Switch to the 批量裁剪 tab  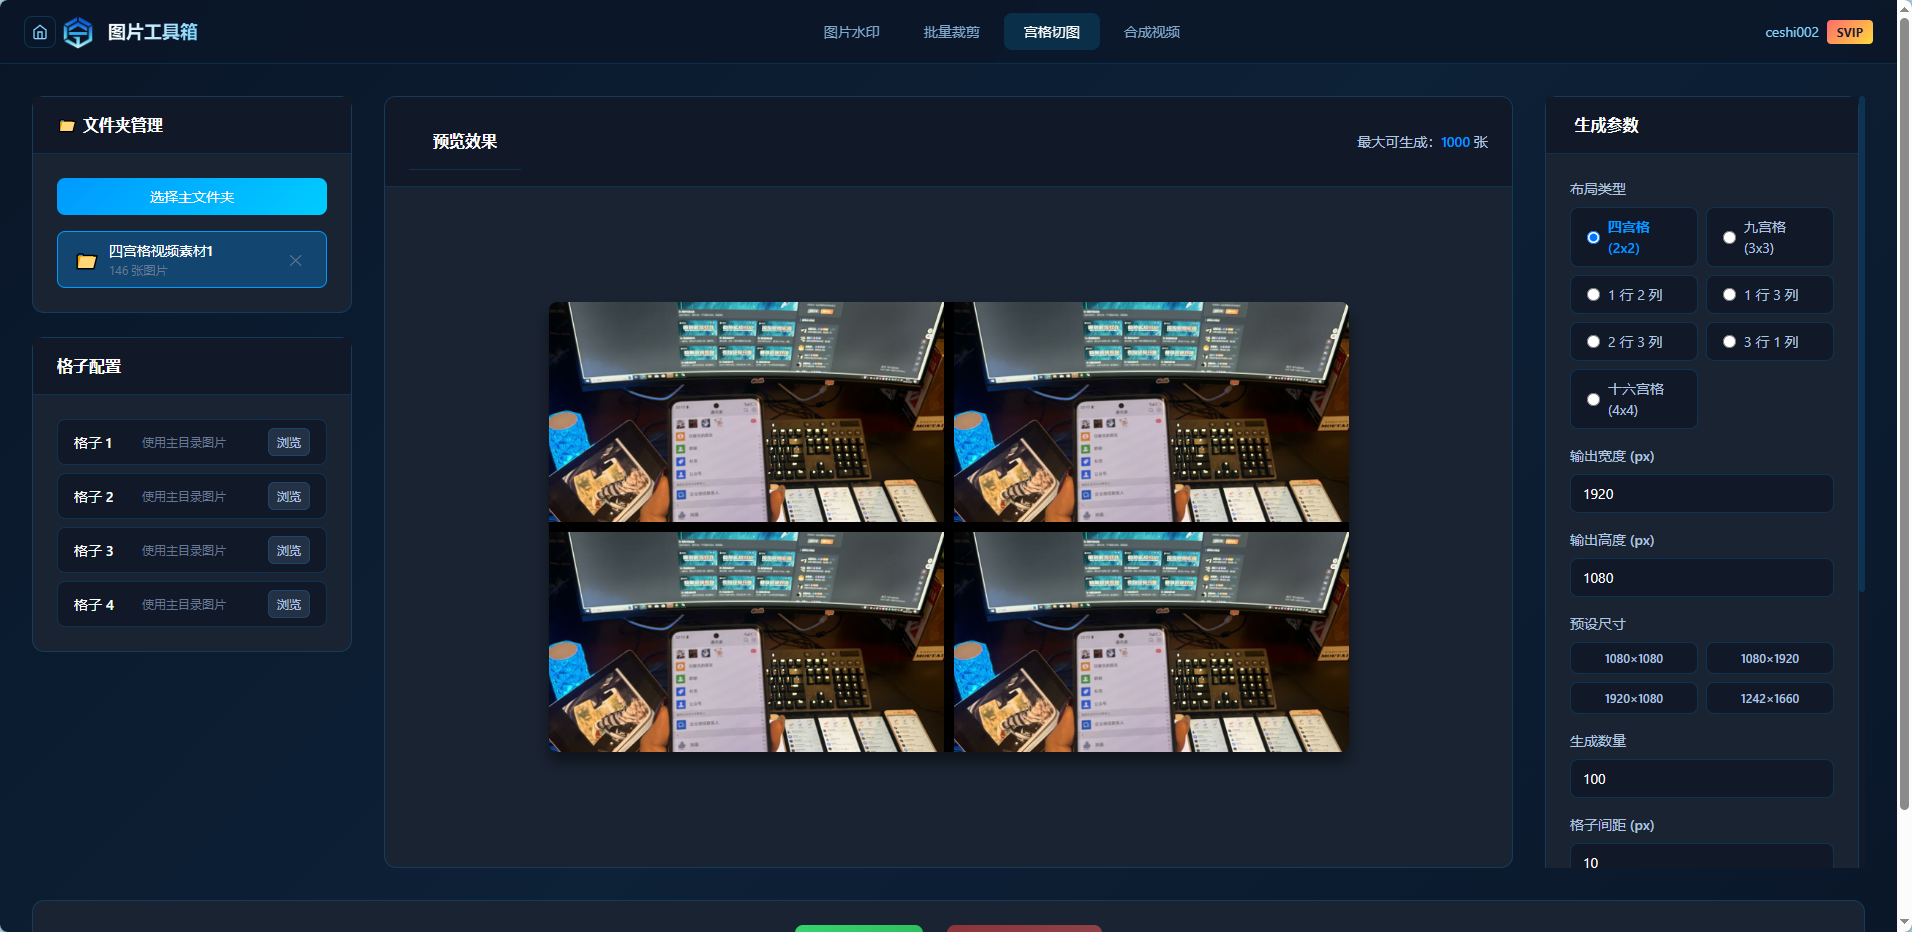click(951, 32)
